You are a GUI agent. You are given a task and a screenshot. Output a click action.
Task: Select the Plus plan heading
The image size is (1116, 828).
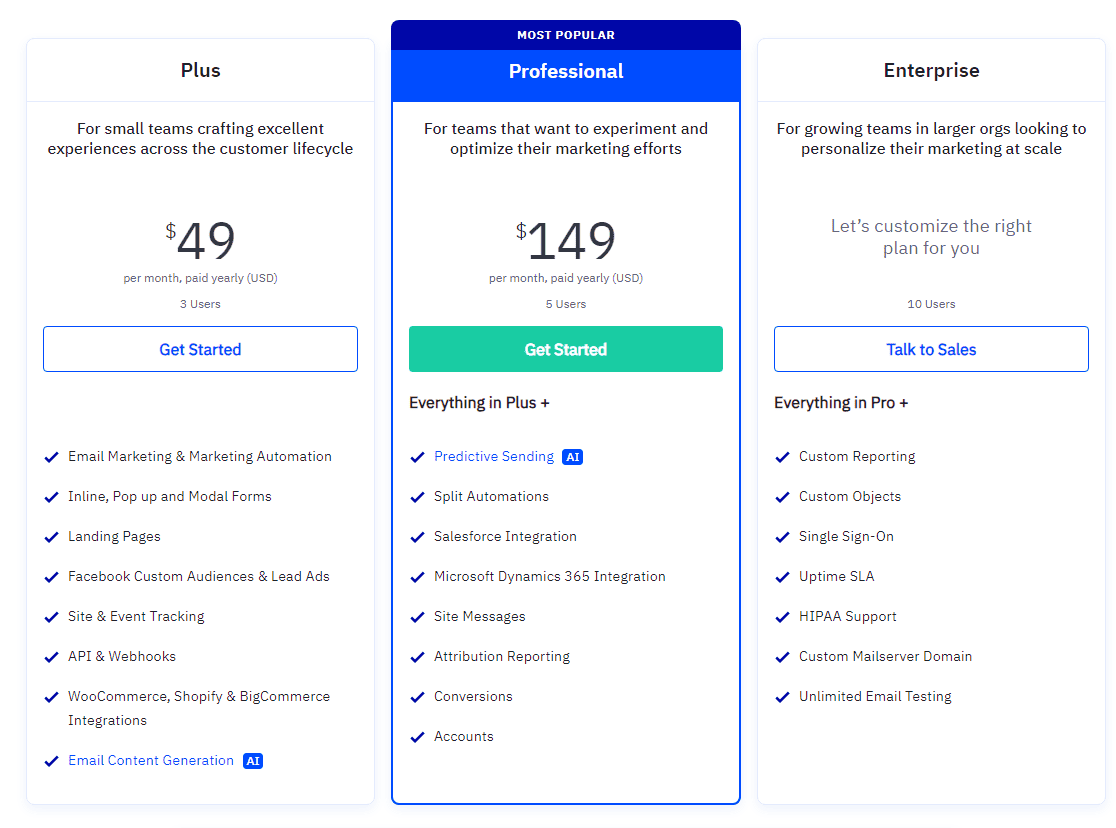(x=201, y=71)
